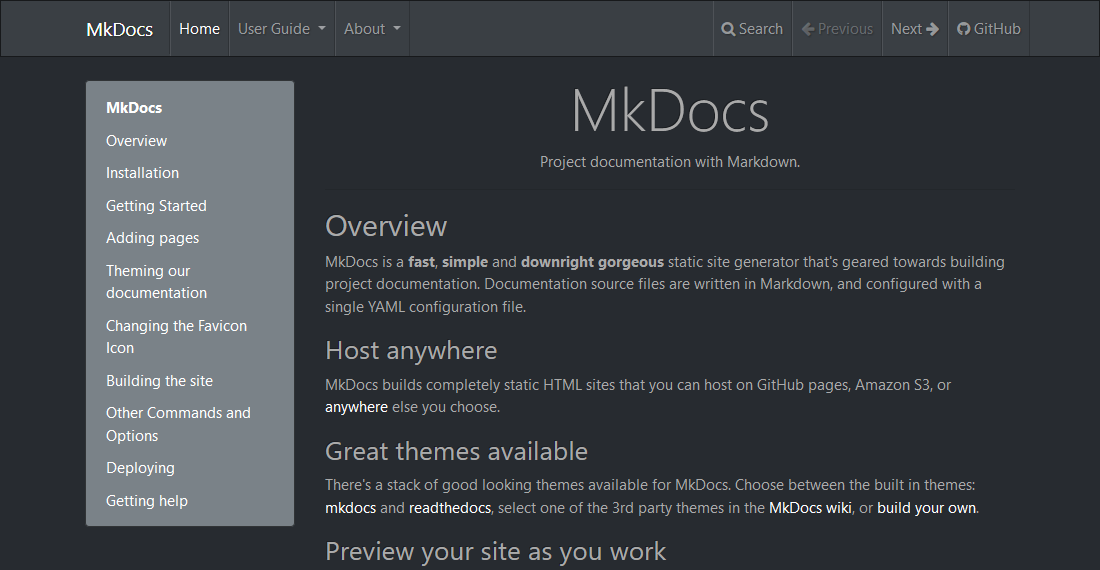
Task: Open the GitHub label link
Action: (x=997, y=29)
